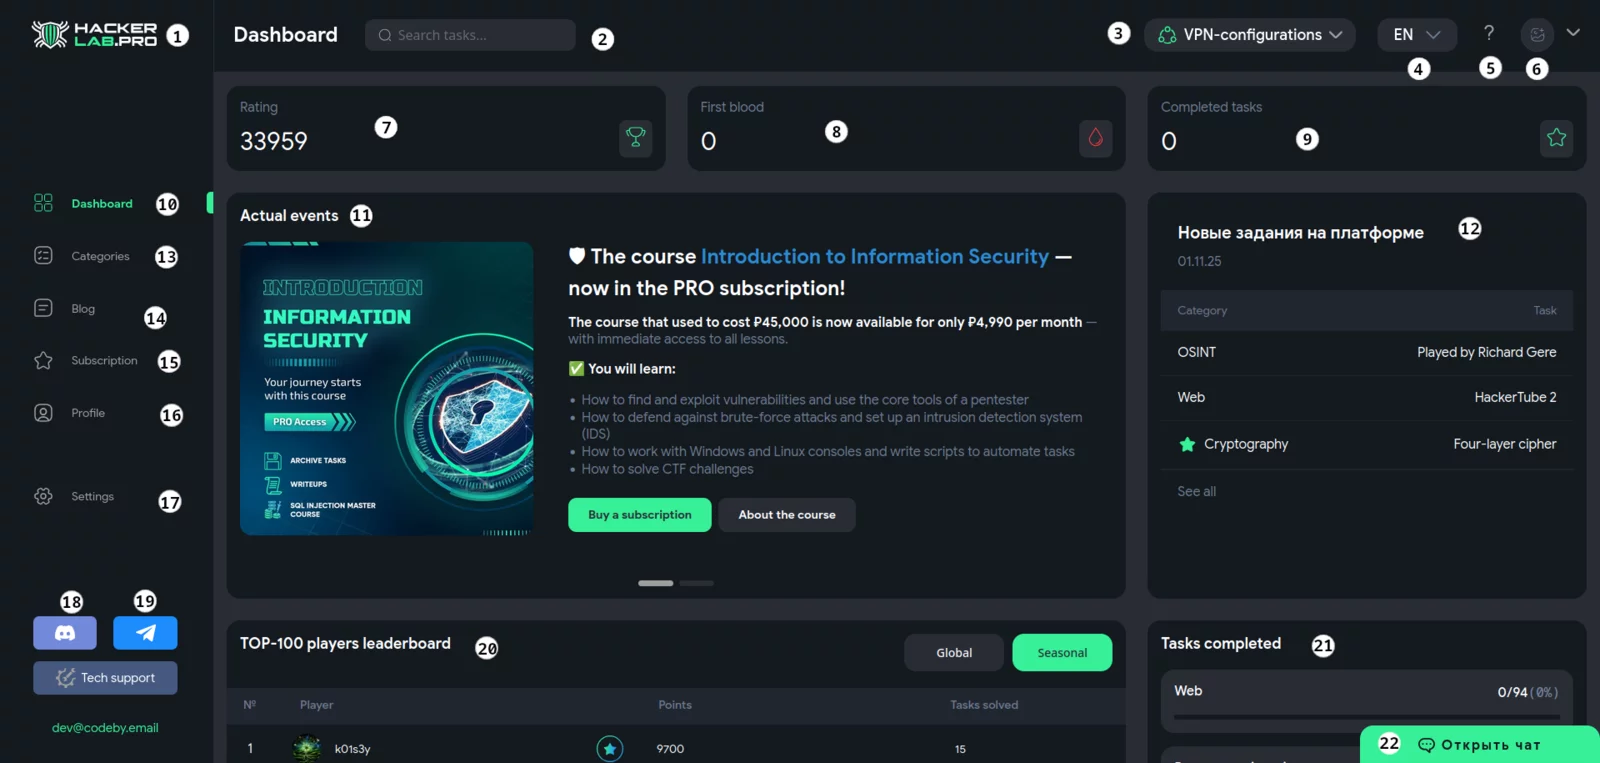Click the Web category cell

tap(1191, 397)
